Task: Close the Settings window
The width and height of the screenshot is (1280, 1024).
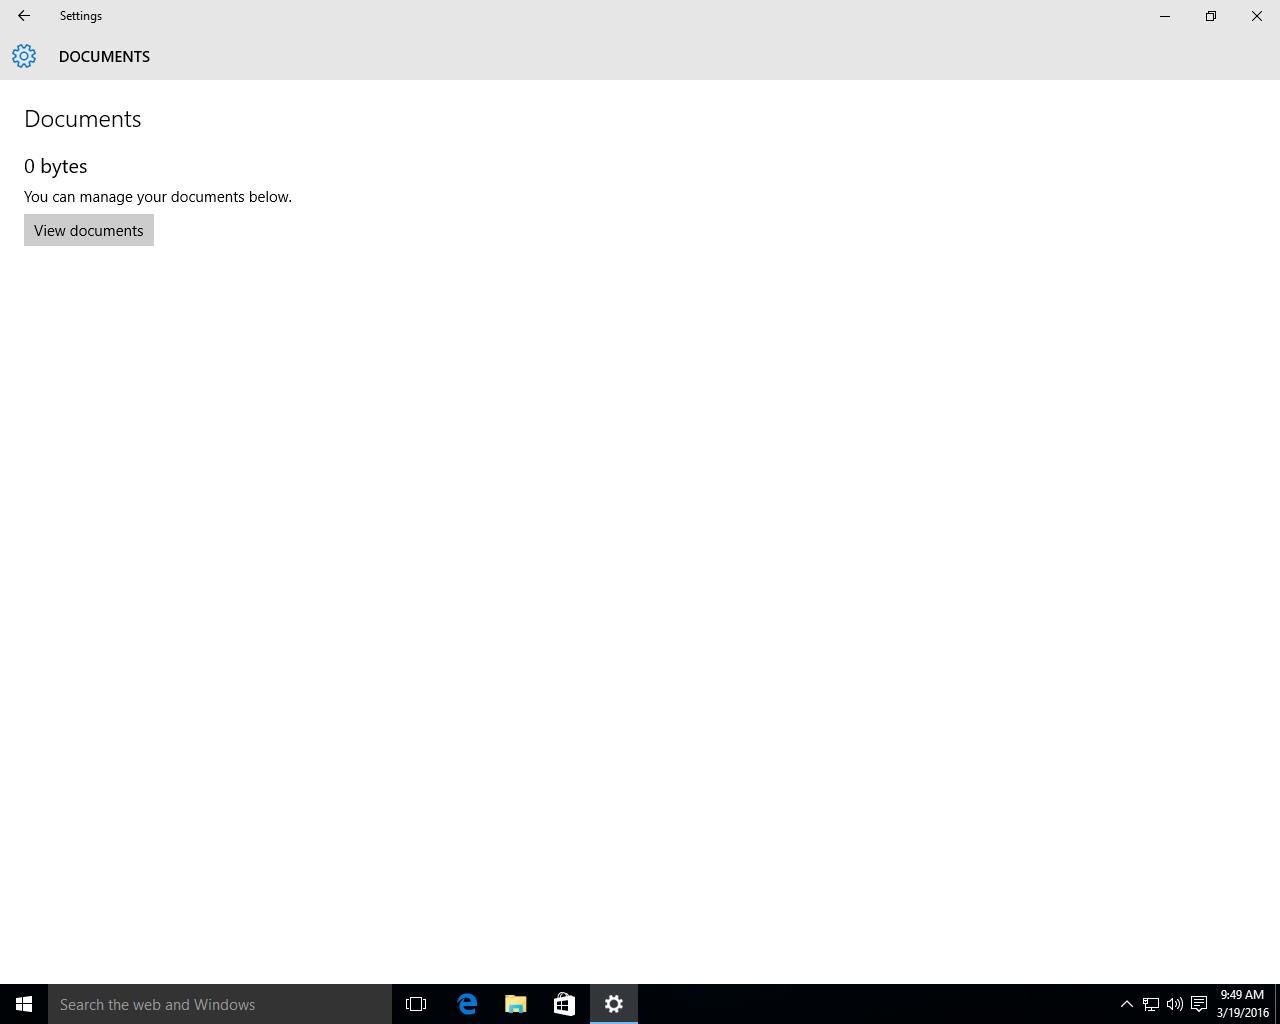Action: [1257, 16]
